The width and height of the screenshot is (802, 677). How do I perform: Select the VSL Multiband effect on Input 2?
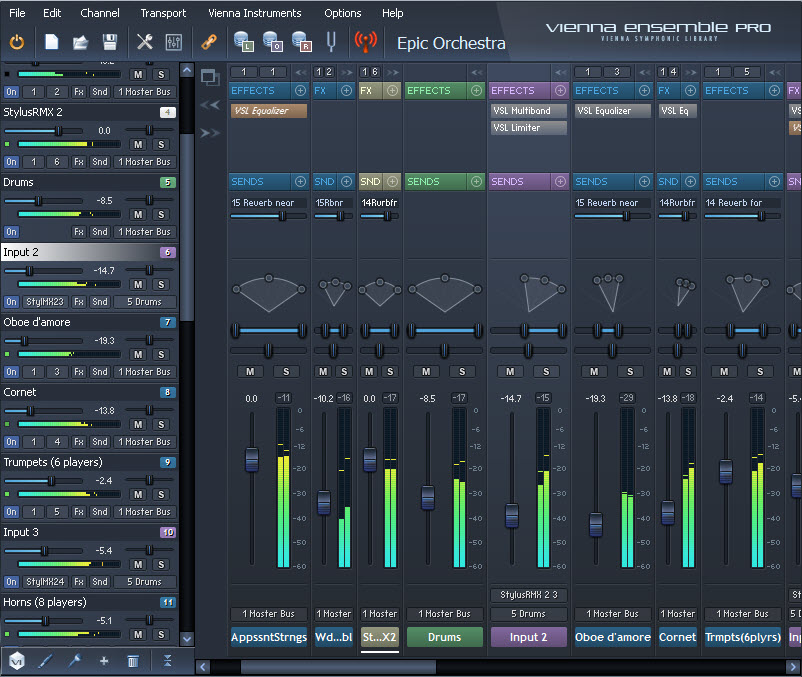(528, 111)
